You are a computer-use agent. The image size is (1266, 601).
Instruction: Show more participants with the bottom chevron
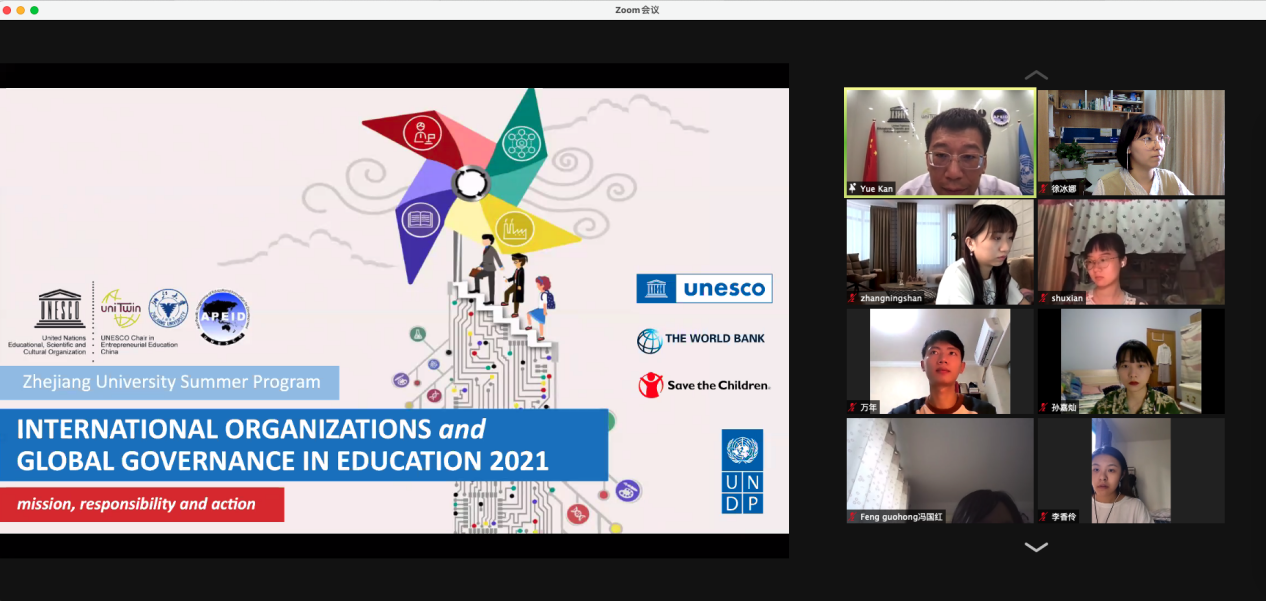1036,547
